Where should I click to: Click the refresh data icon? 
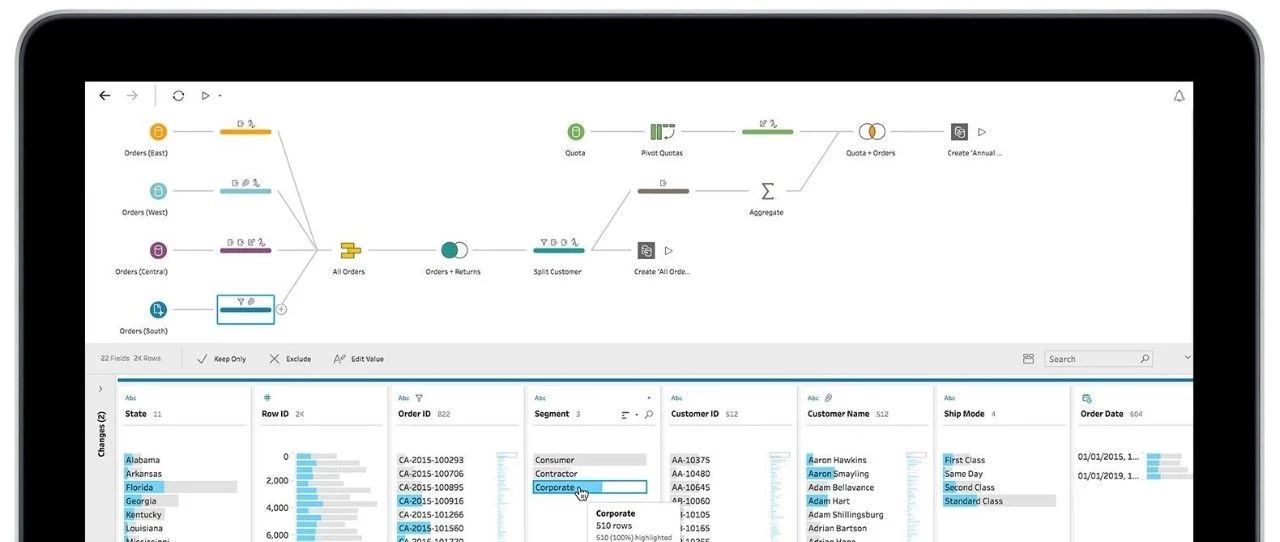tap(178, 96)
